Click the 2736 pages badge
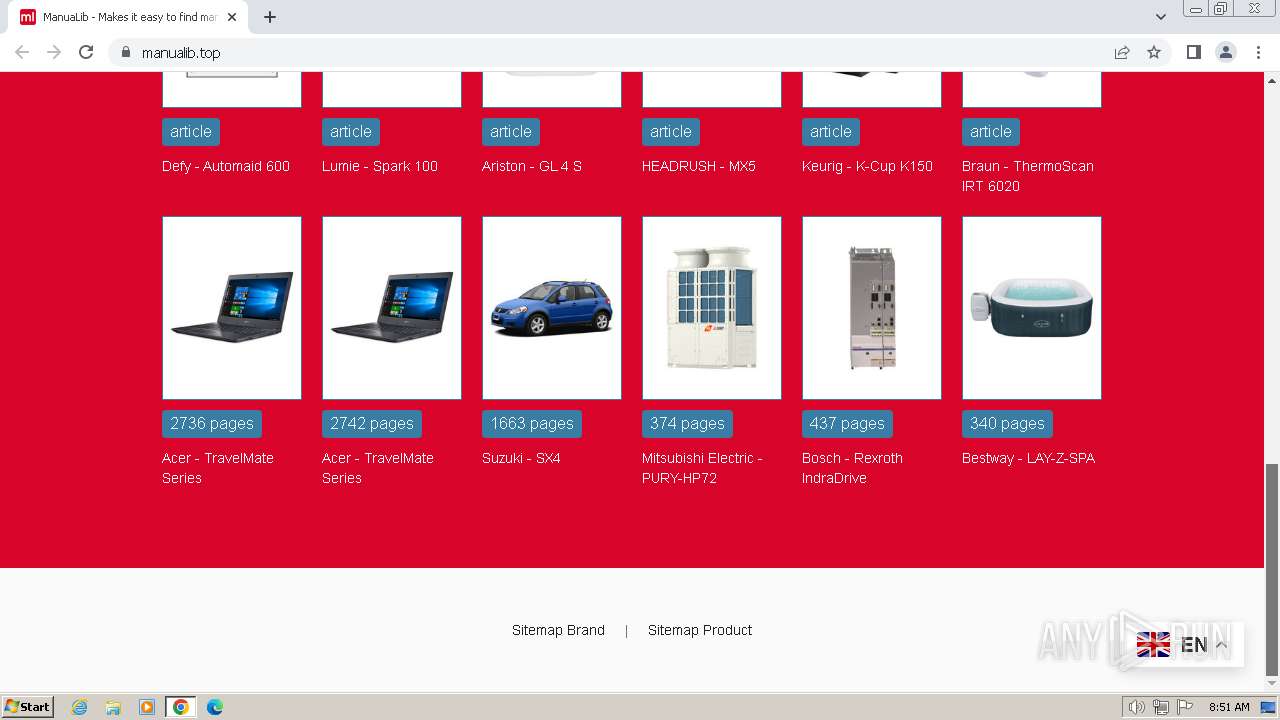 point(212,424)
